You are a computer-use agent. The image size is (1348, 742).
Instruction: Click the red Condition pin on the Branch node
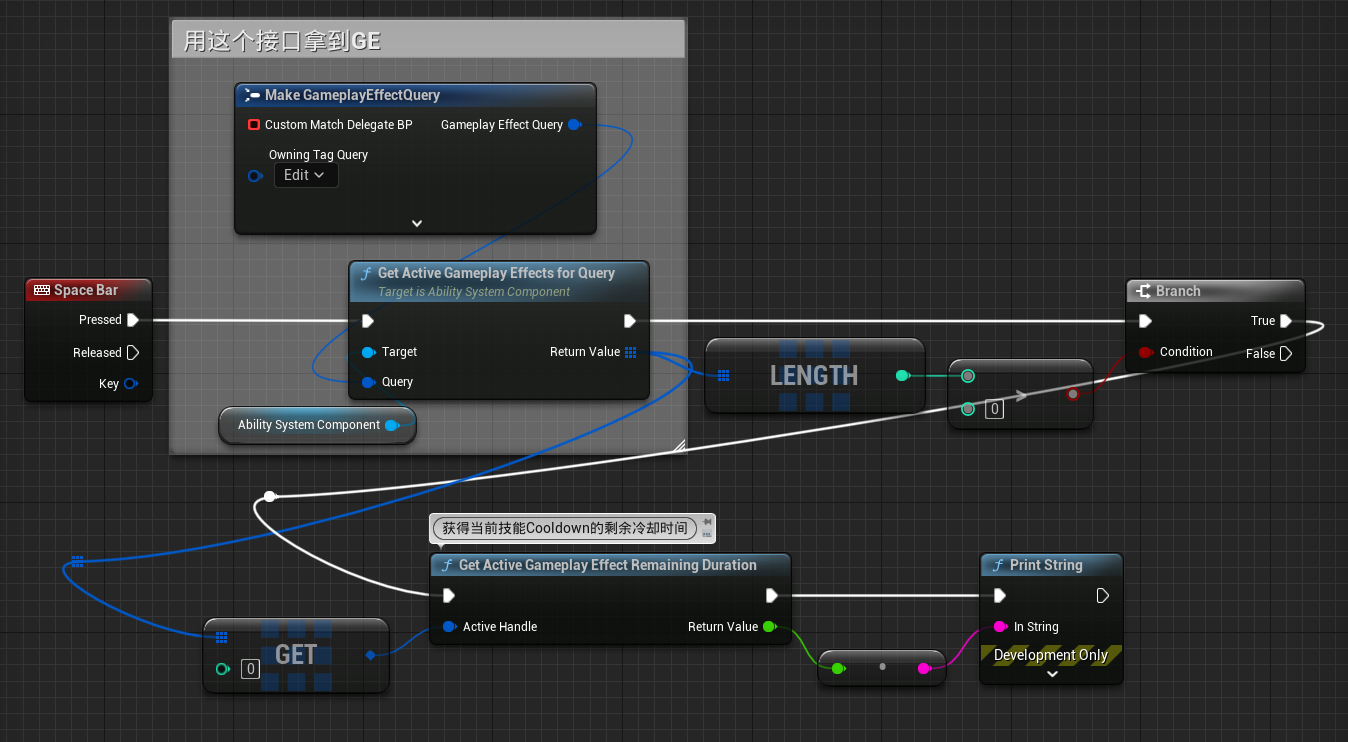pos(1146,352)
